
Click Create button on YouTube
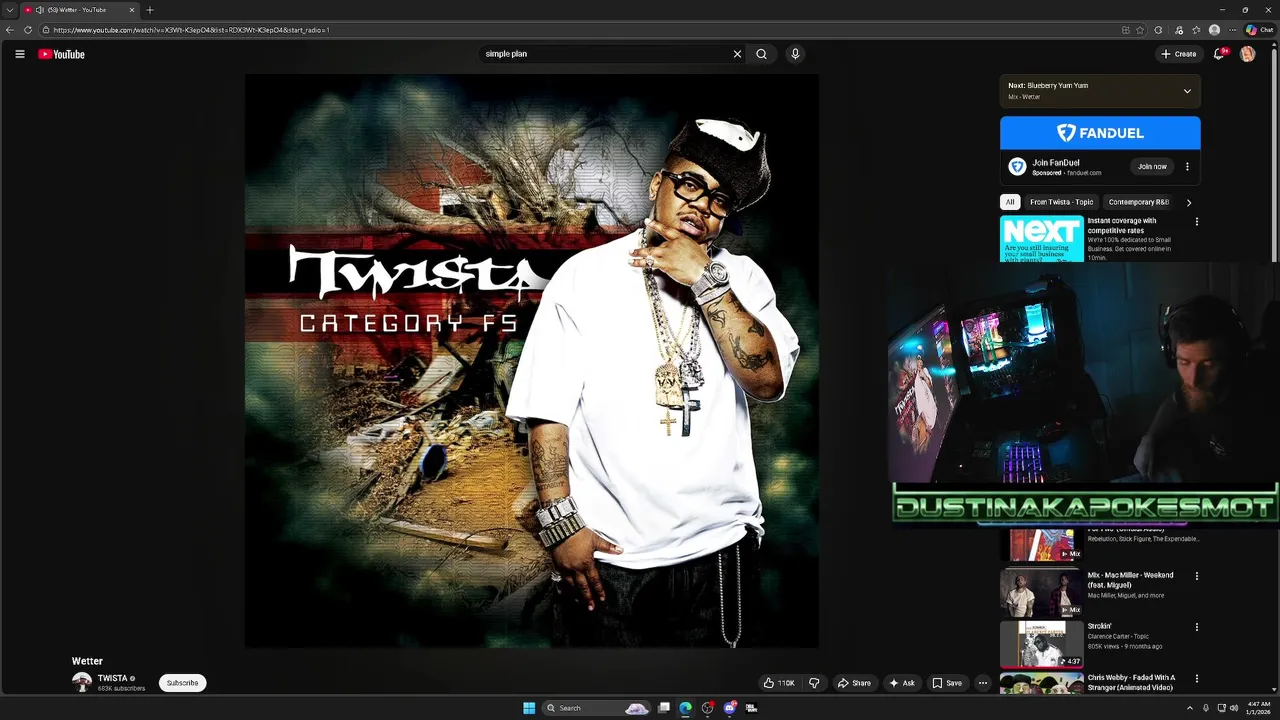pos(1179,54)
